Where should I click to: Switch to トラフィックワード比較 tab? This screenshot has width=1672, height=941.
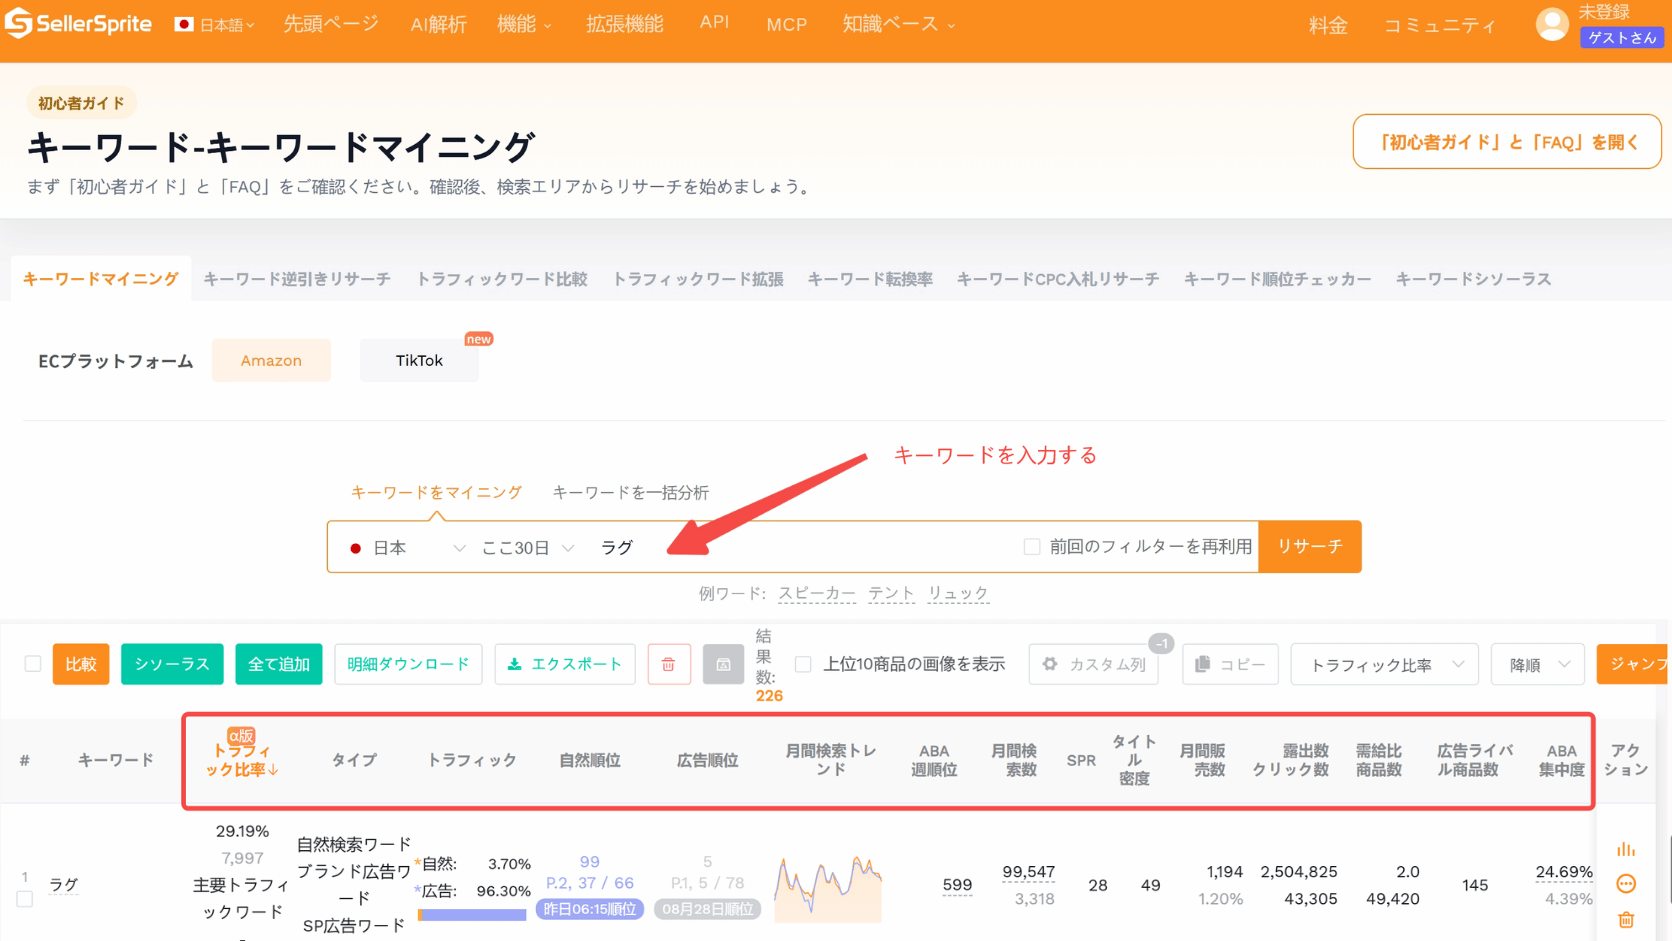click(502, 279)
